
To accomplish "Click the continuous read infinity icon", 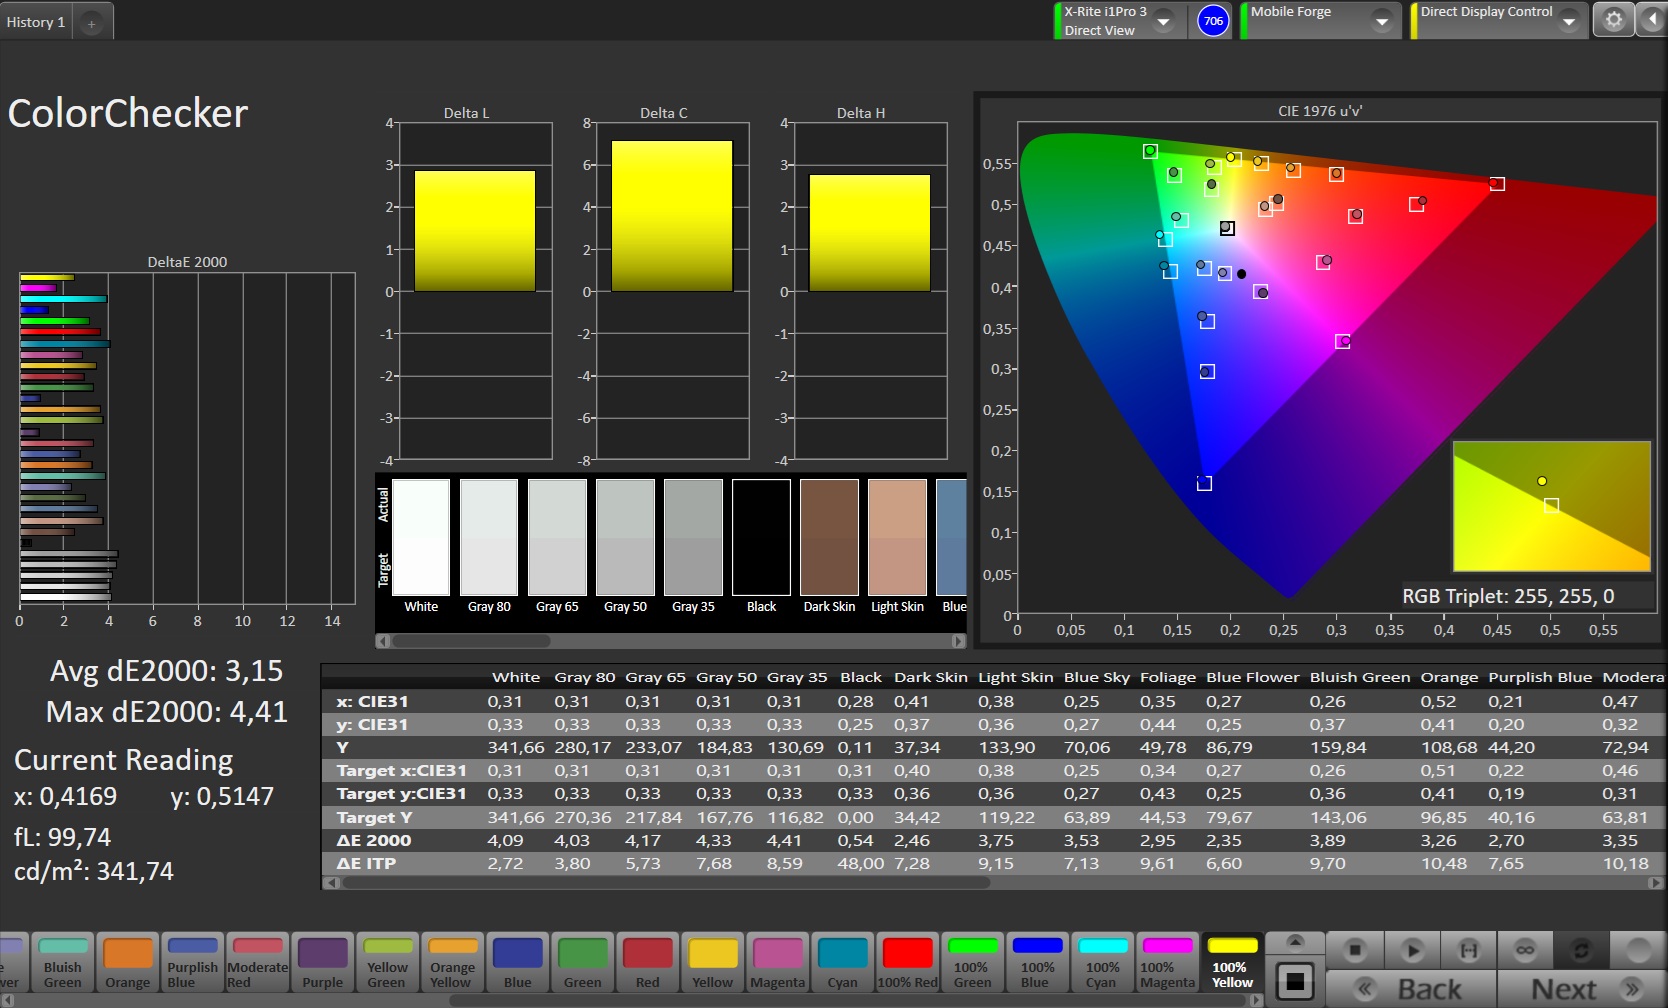I will click(1524, 949).
